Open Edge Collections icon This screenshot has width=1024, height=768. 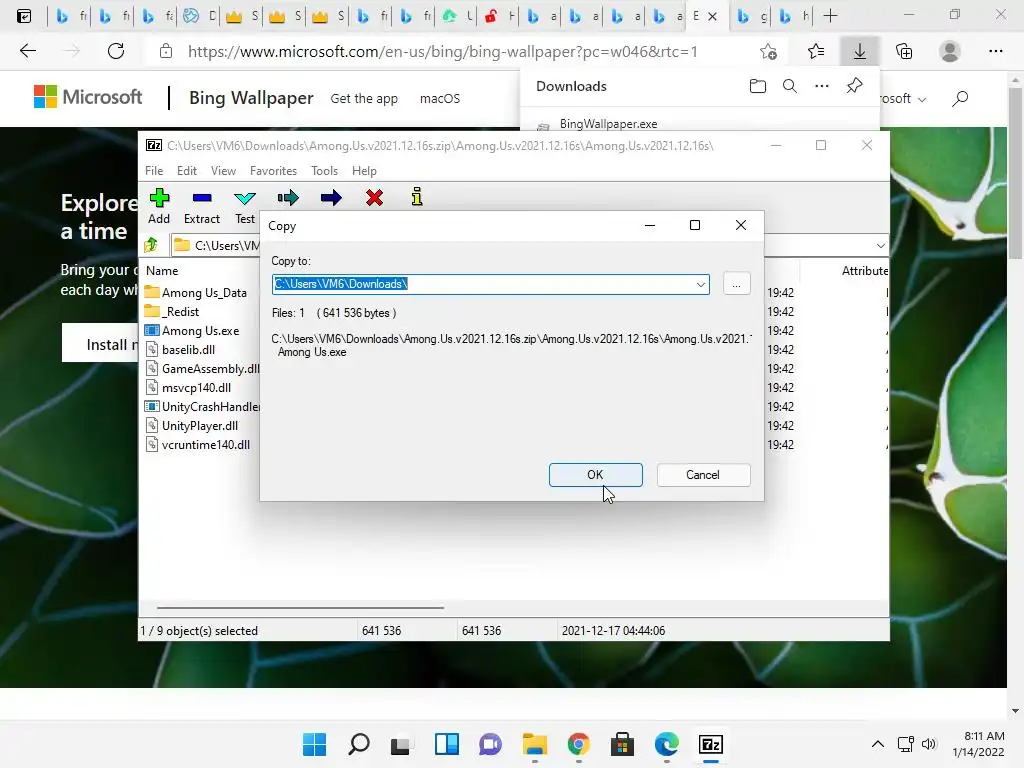click(904, 51)
